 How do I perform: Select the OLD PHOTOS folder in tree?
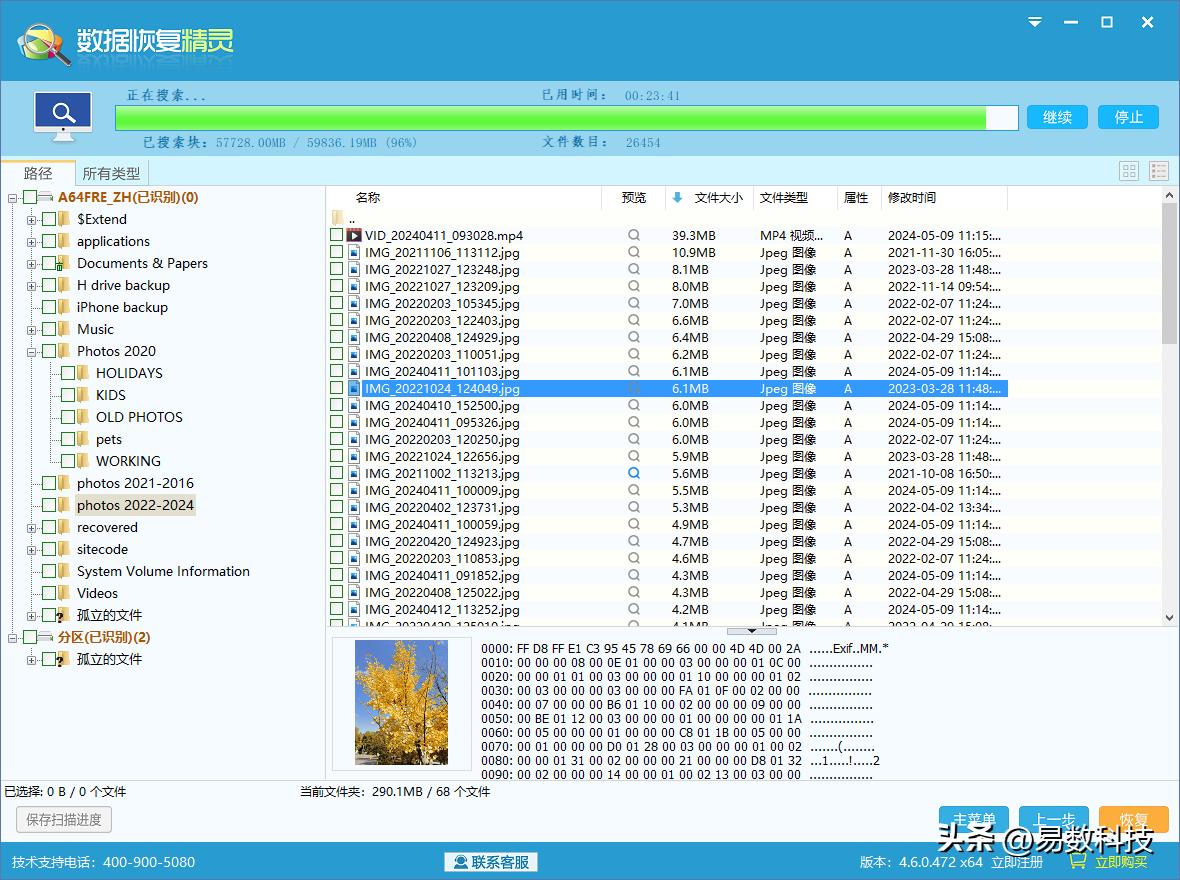(x=139, y=417)
